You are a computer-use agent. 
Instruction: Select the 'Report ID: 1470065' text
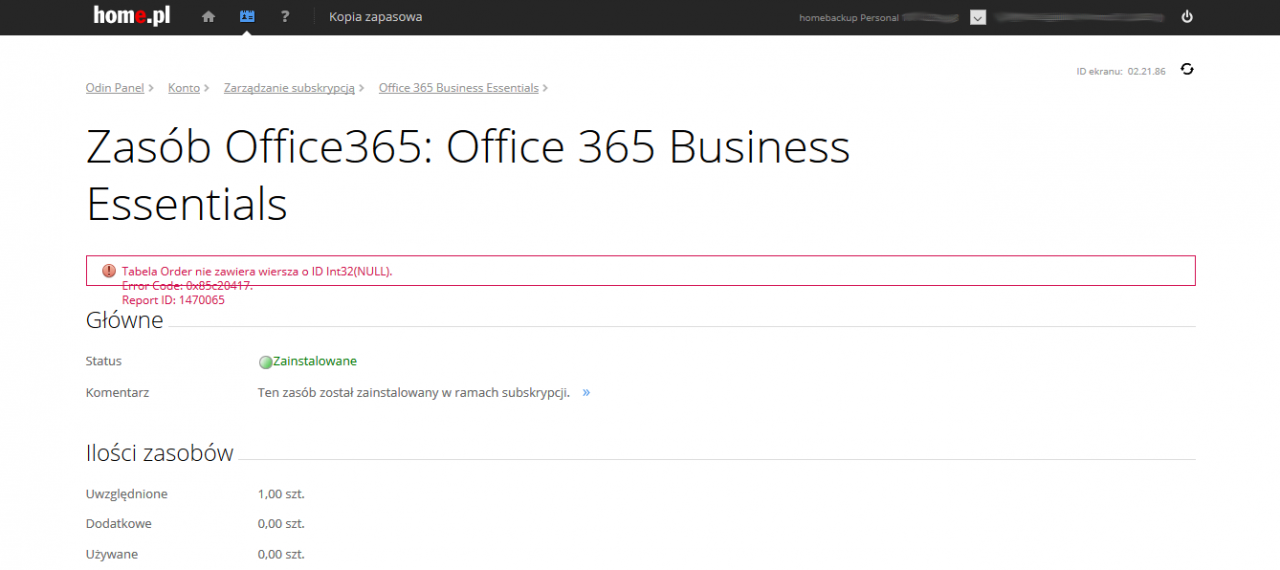(x=173, y=300)
